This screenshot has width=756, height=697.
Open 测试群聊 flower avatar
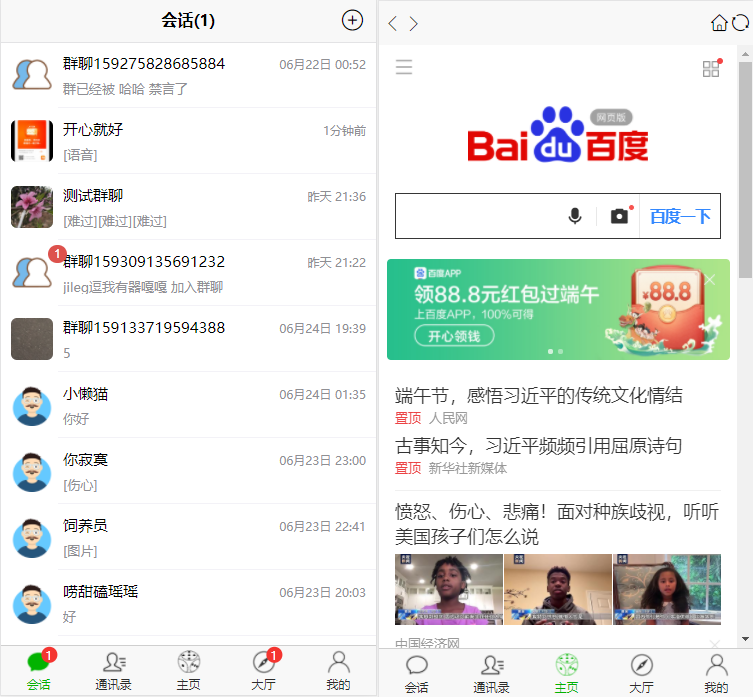32,207
